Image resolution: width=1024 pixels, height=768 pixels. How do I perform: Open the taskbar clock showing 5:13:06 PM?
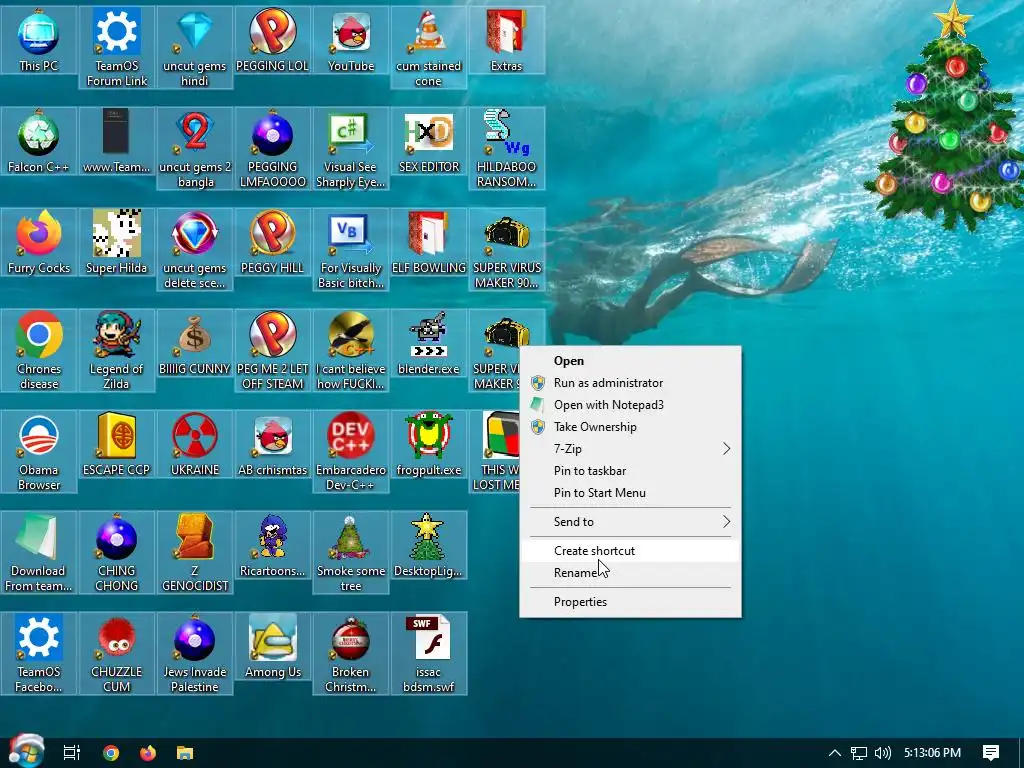[x=933, y=753]
